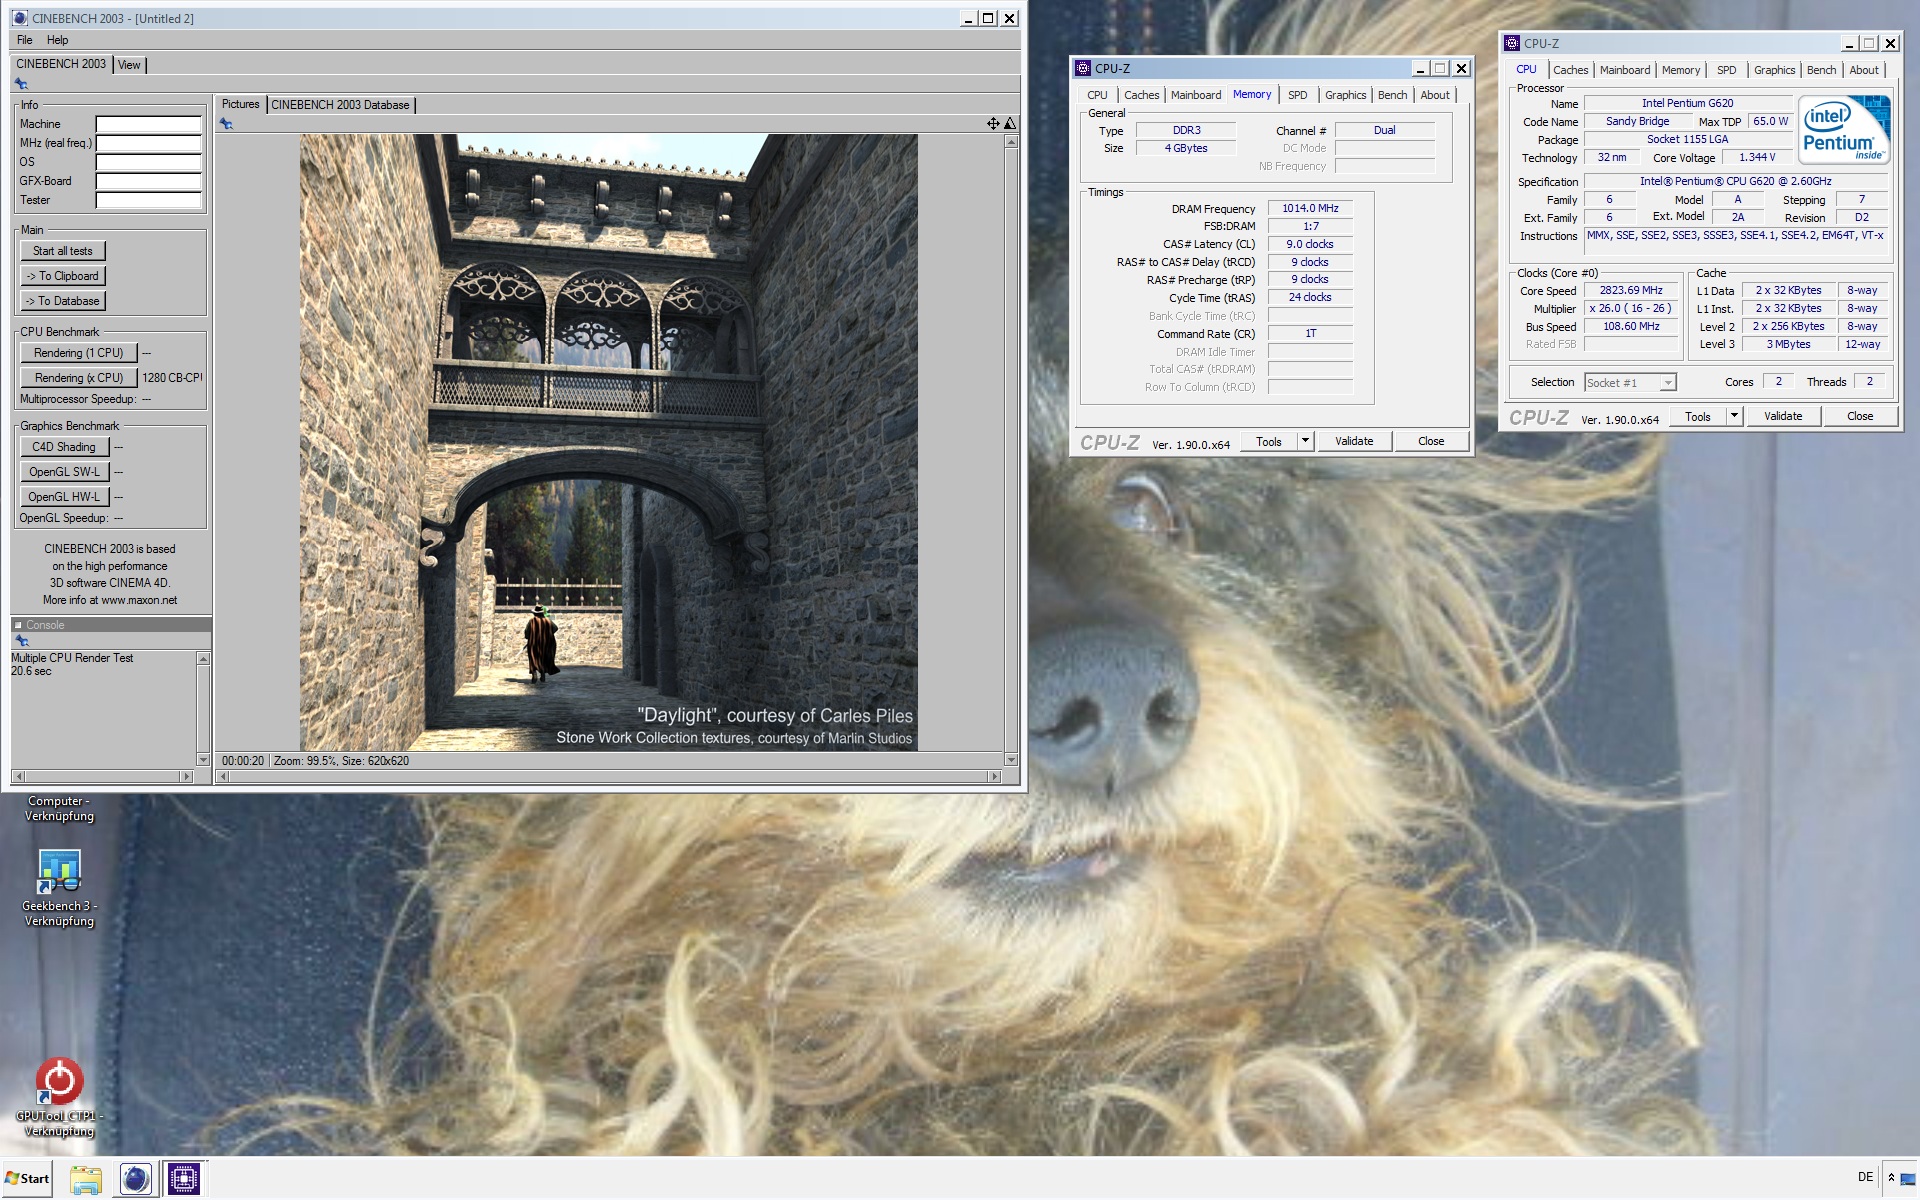The width and height of the screenshot is (1920, 1200).
Task: Switch to CINEBENCH taskbar icon
Action: [135, 1179]
